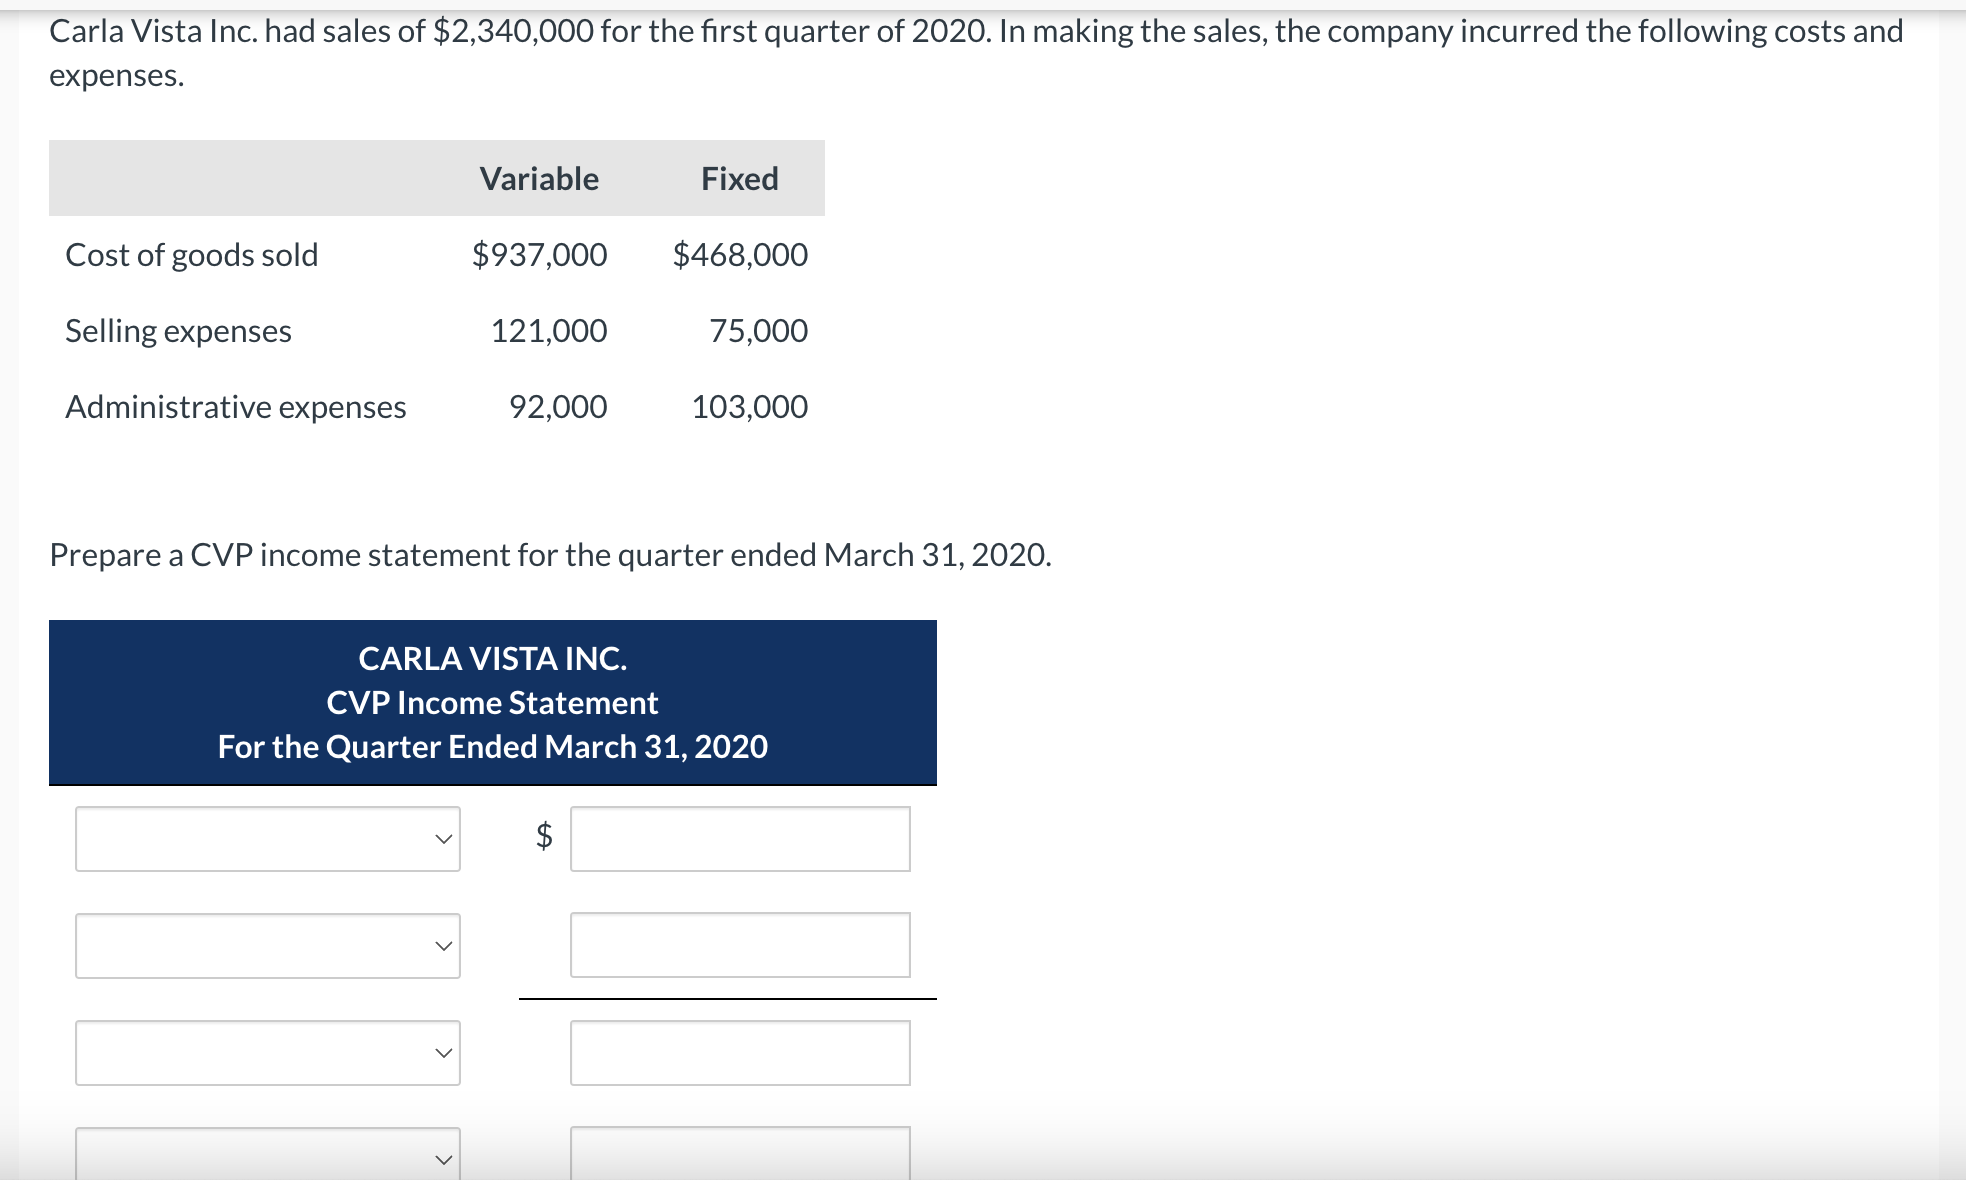The image size is (1966, 1180).
Task: Click the CVP Income Statement title text
Action: click(492, 702)
